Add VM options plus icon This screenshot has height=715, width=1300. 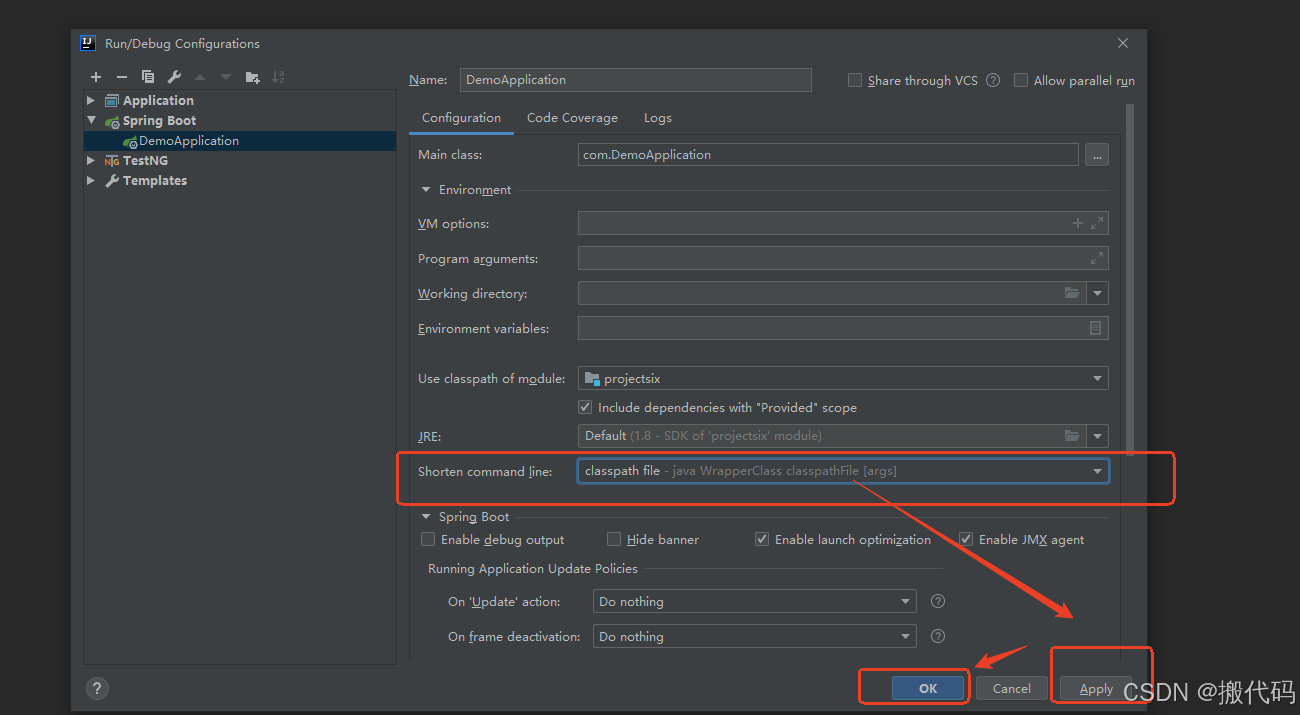(1078, 224)
